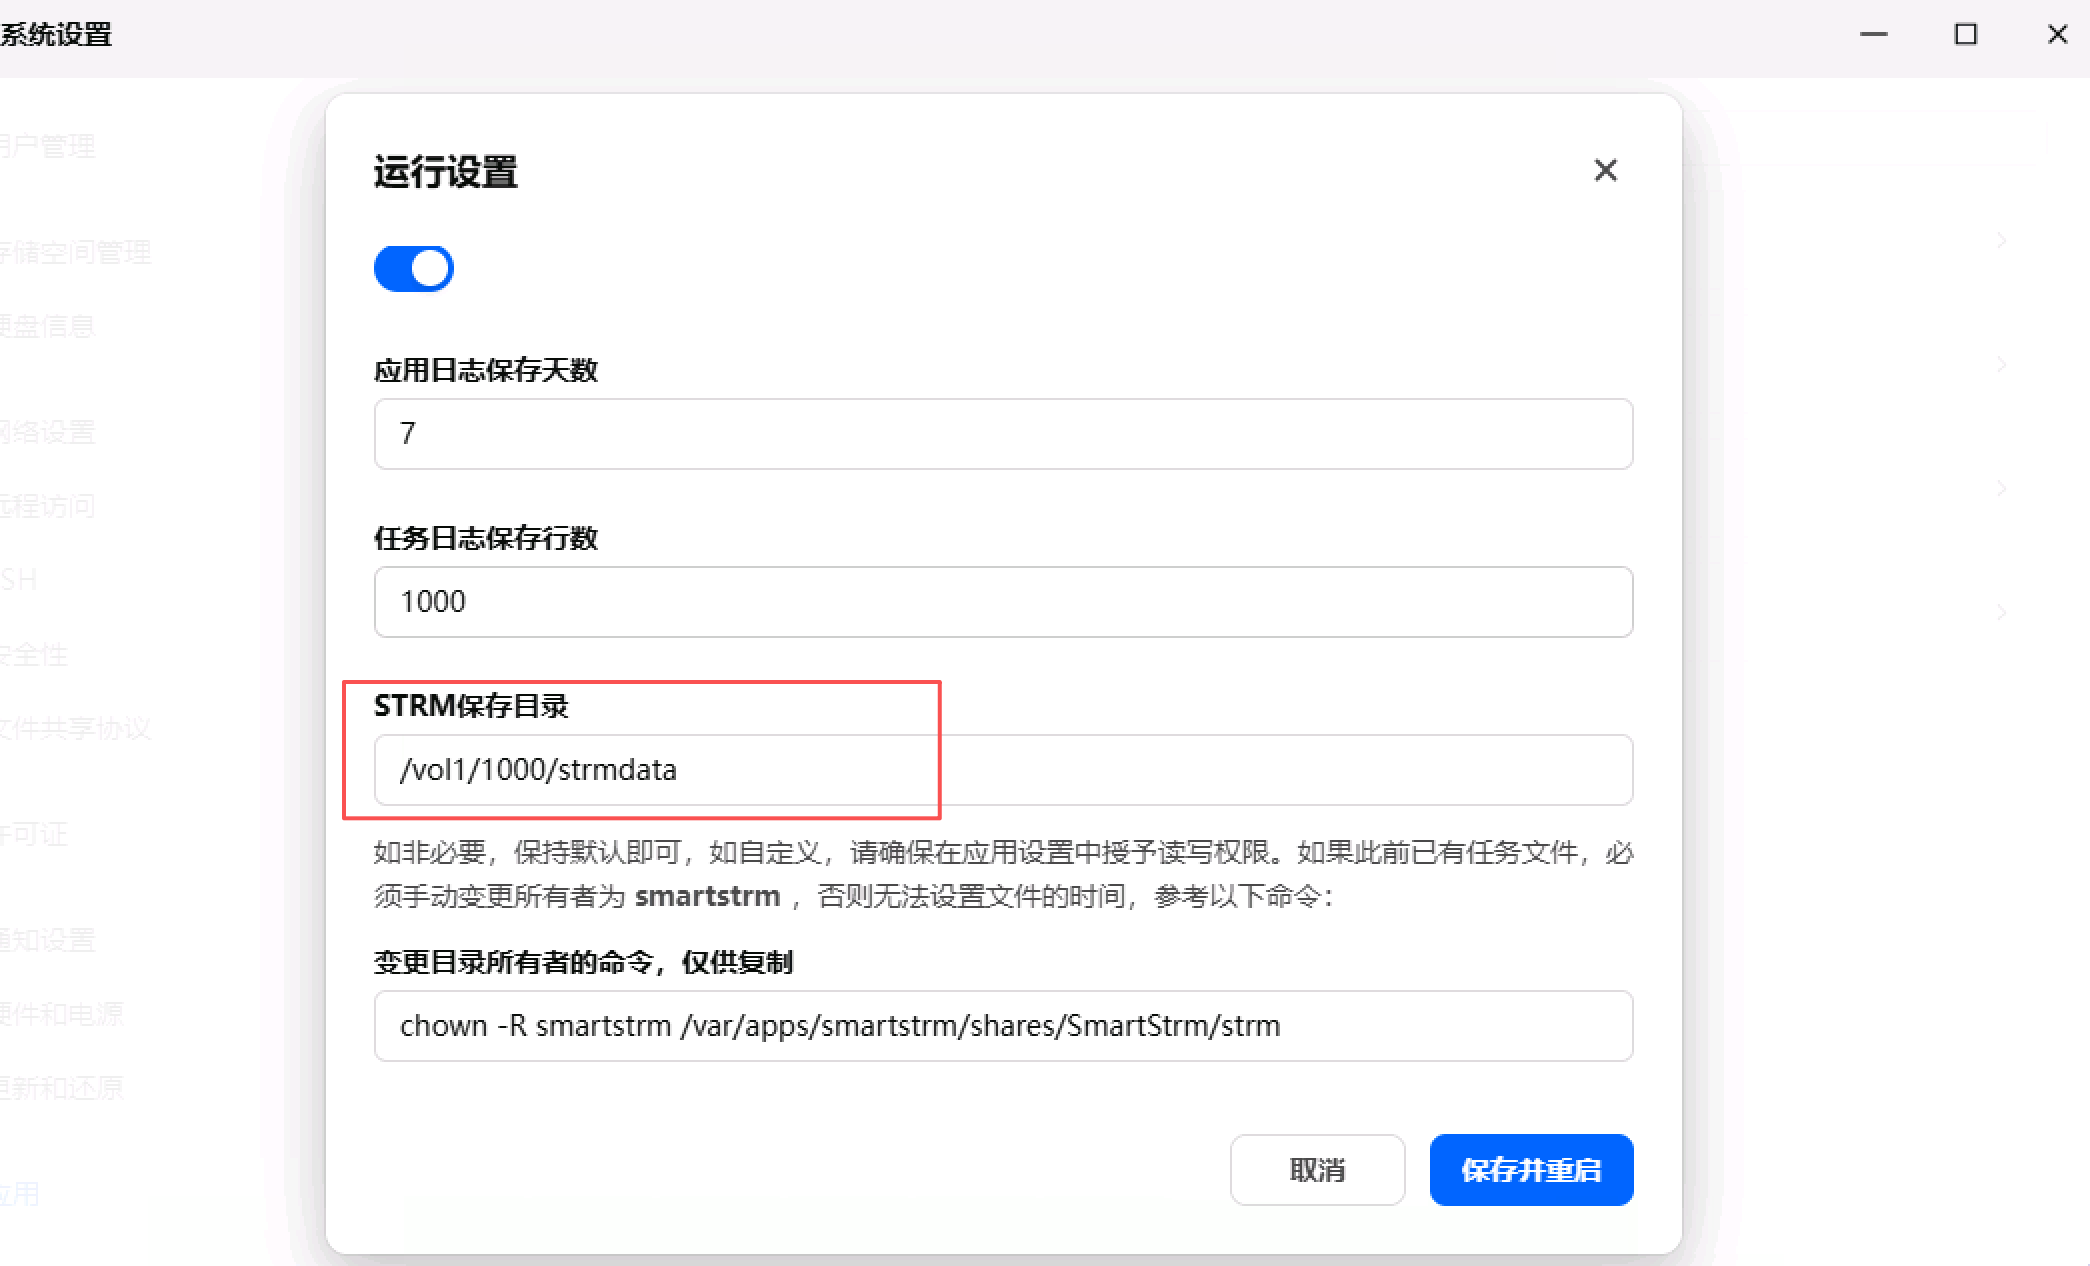Switch to 应用 section in sidebar
The height and width of the screenshot is (1266, 2090).
pos(20,1194)
